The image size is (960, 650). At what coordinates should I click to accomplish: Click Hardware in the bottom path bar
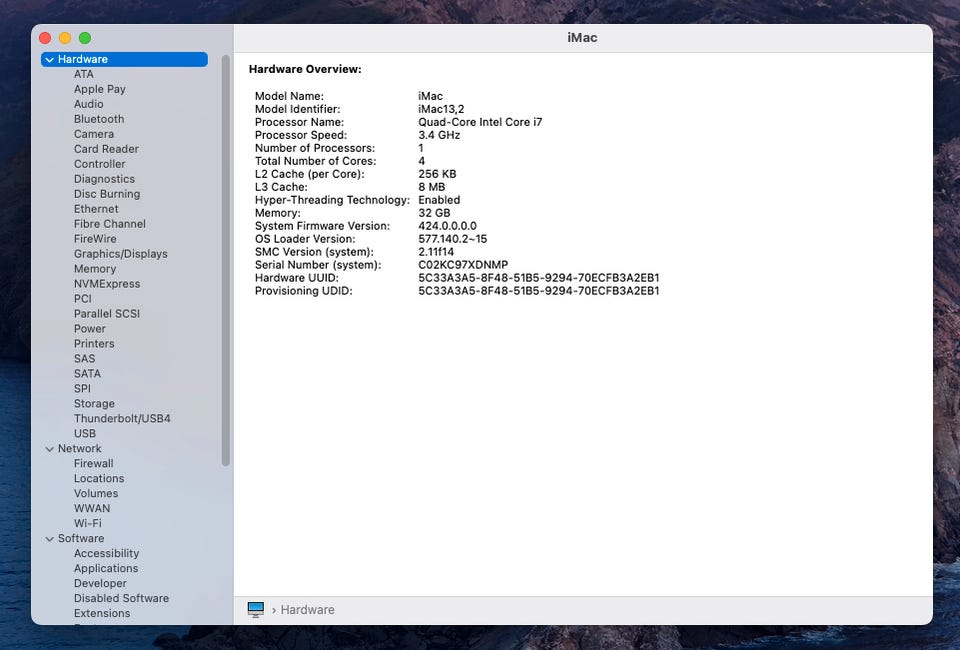tap(307, 610)
